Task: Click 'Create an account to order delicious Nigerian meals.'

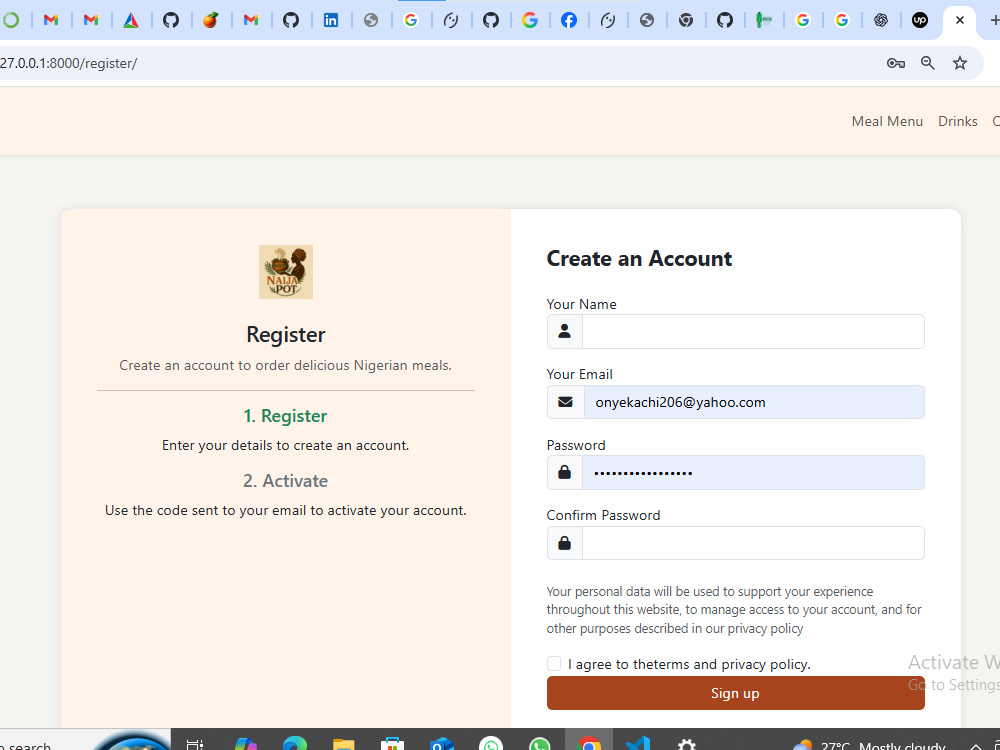Action: (x=286, y=365)
